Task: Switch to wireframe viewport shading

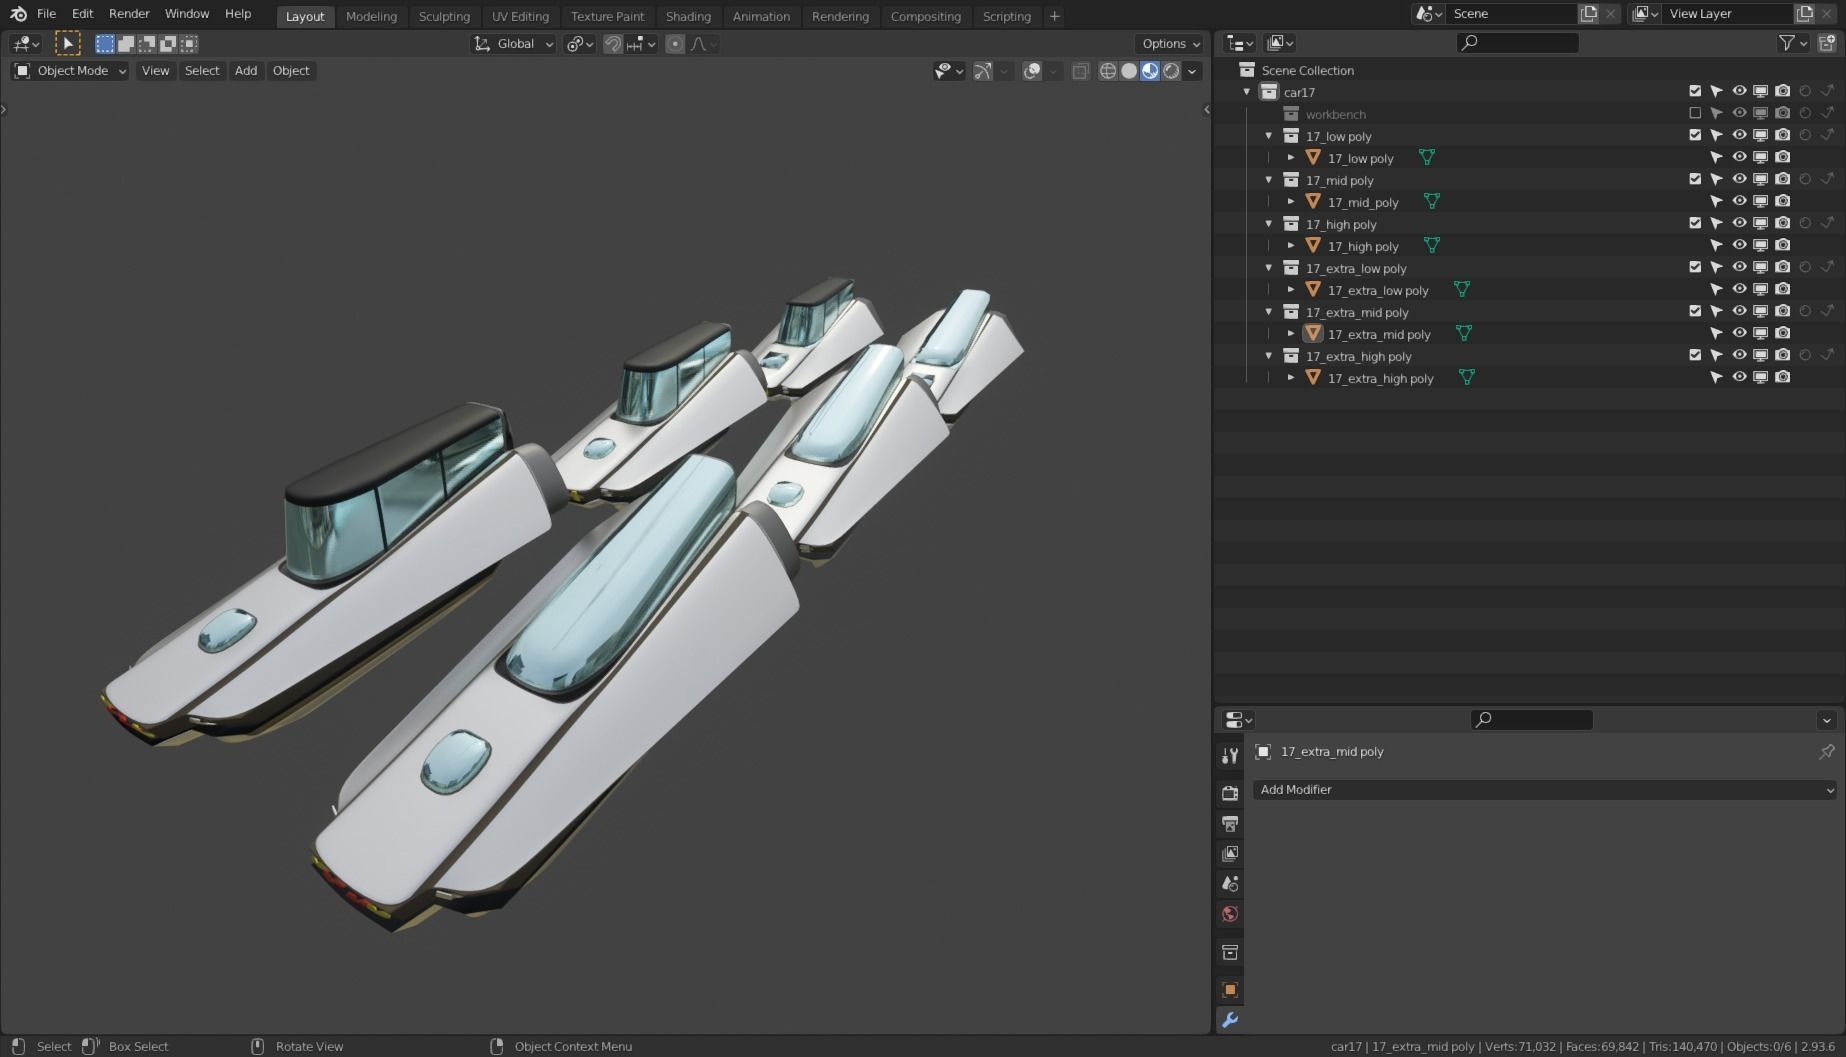Action: coord(1108,71)
